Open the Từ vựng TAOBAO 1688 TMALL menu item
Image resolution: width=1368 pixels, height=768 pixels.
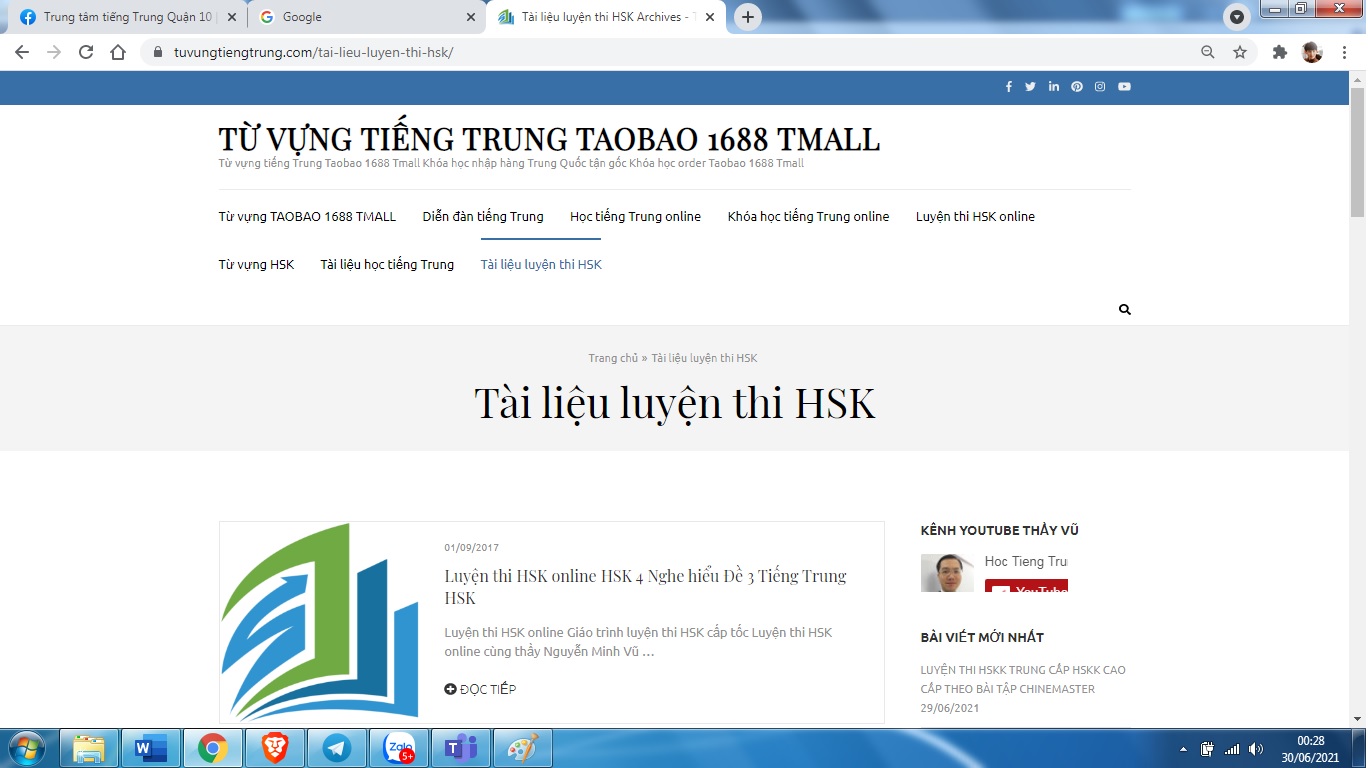307,216
